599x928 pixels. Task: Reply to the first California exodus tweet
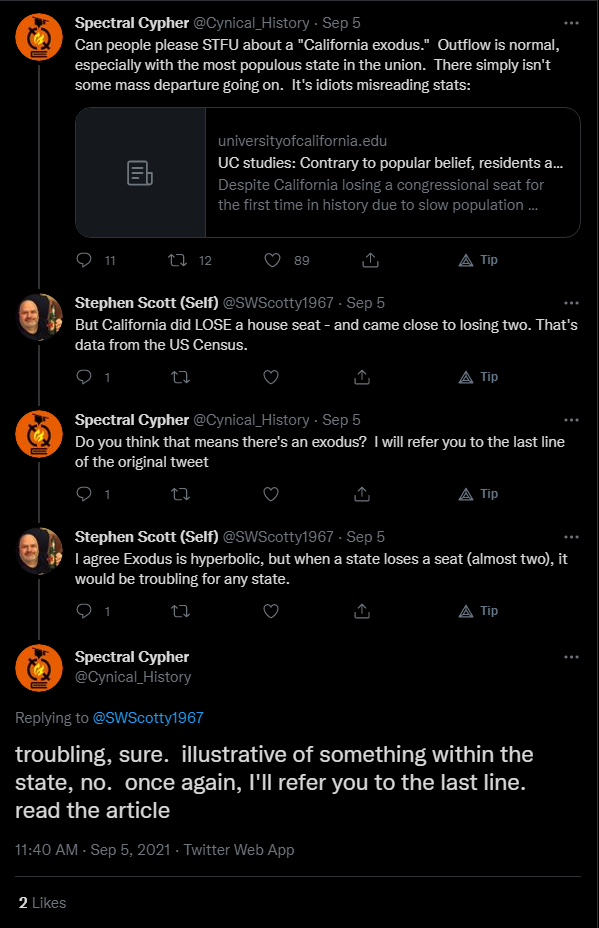[x=84, y=260]
